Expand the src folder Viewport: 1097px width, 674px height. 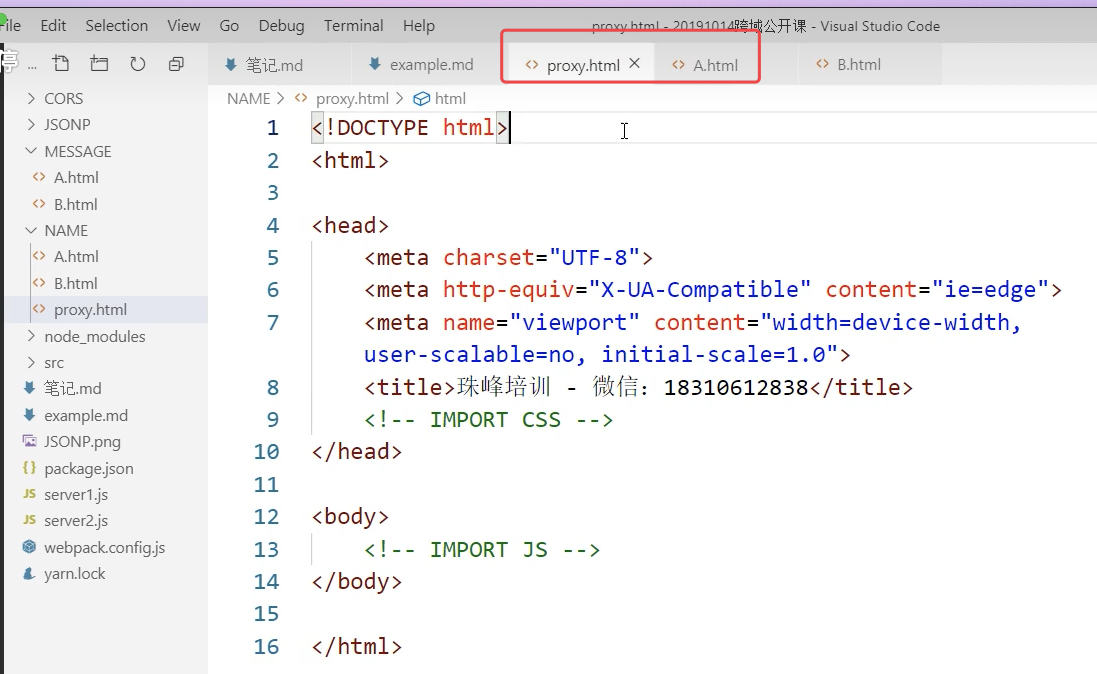[x=106, y=363]
